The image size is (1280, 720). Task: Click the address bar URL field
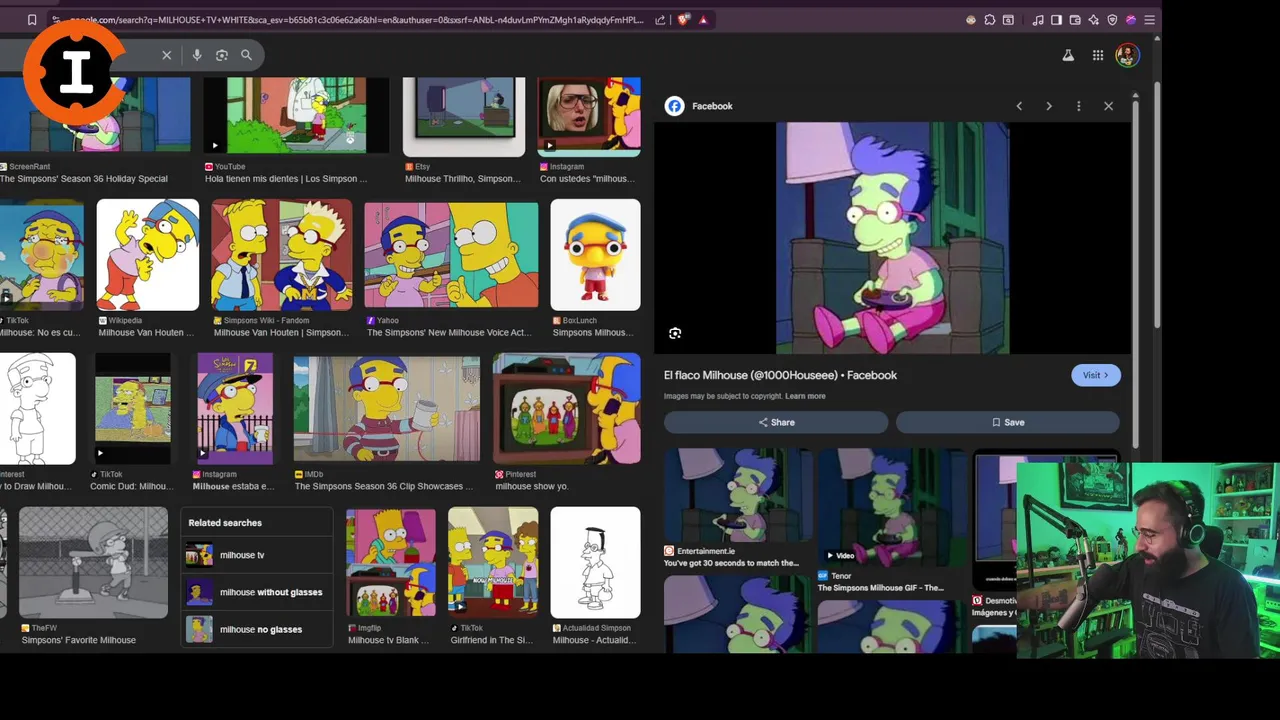pyautogui.click(x=355, y=20)
